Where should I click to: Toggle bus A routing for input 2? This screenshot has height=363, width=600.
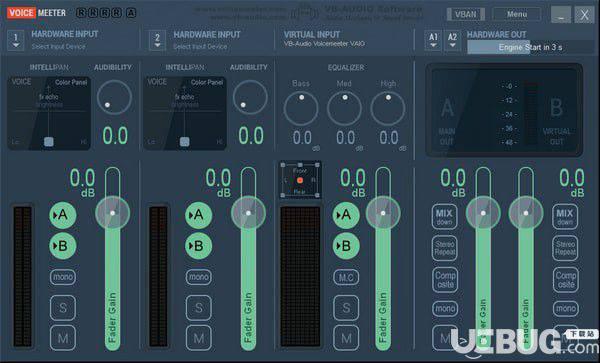pos(199,215)
